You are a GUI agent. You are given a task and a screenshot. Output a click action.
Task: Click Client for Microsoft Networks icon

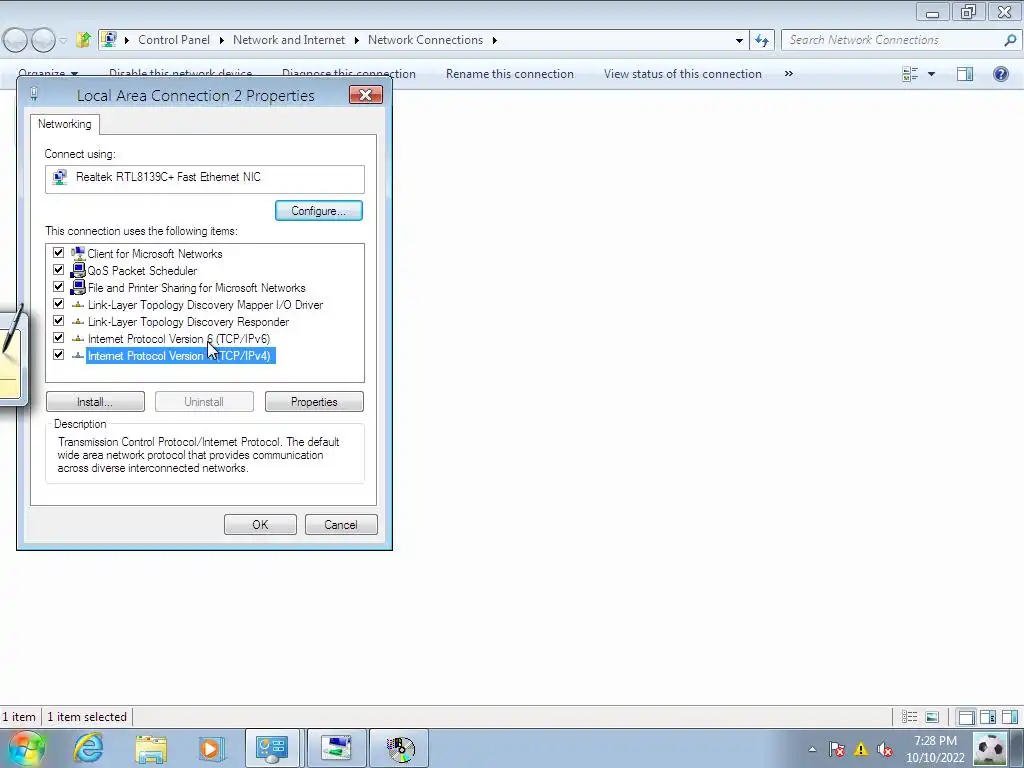(x=78, y=253)
